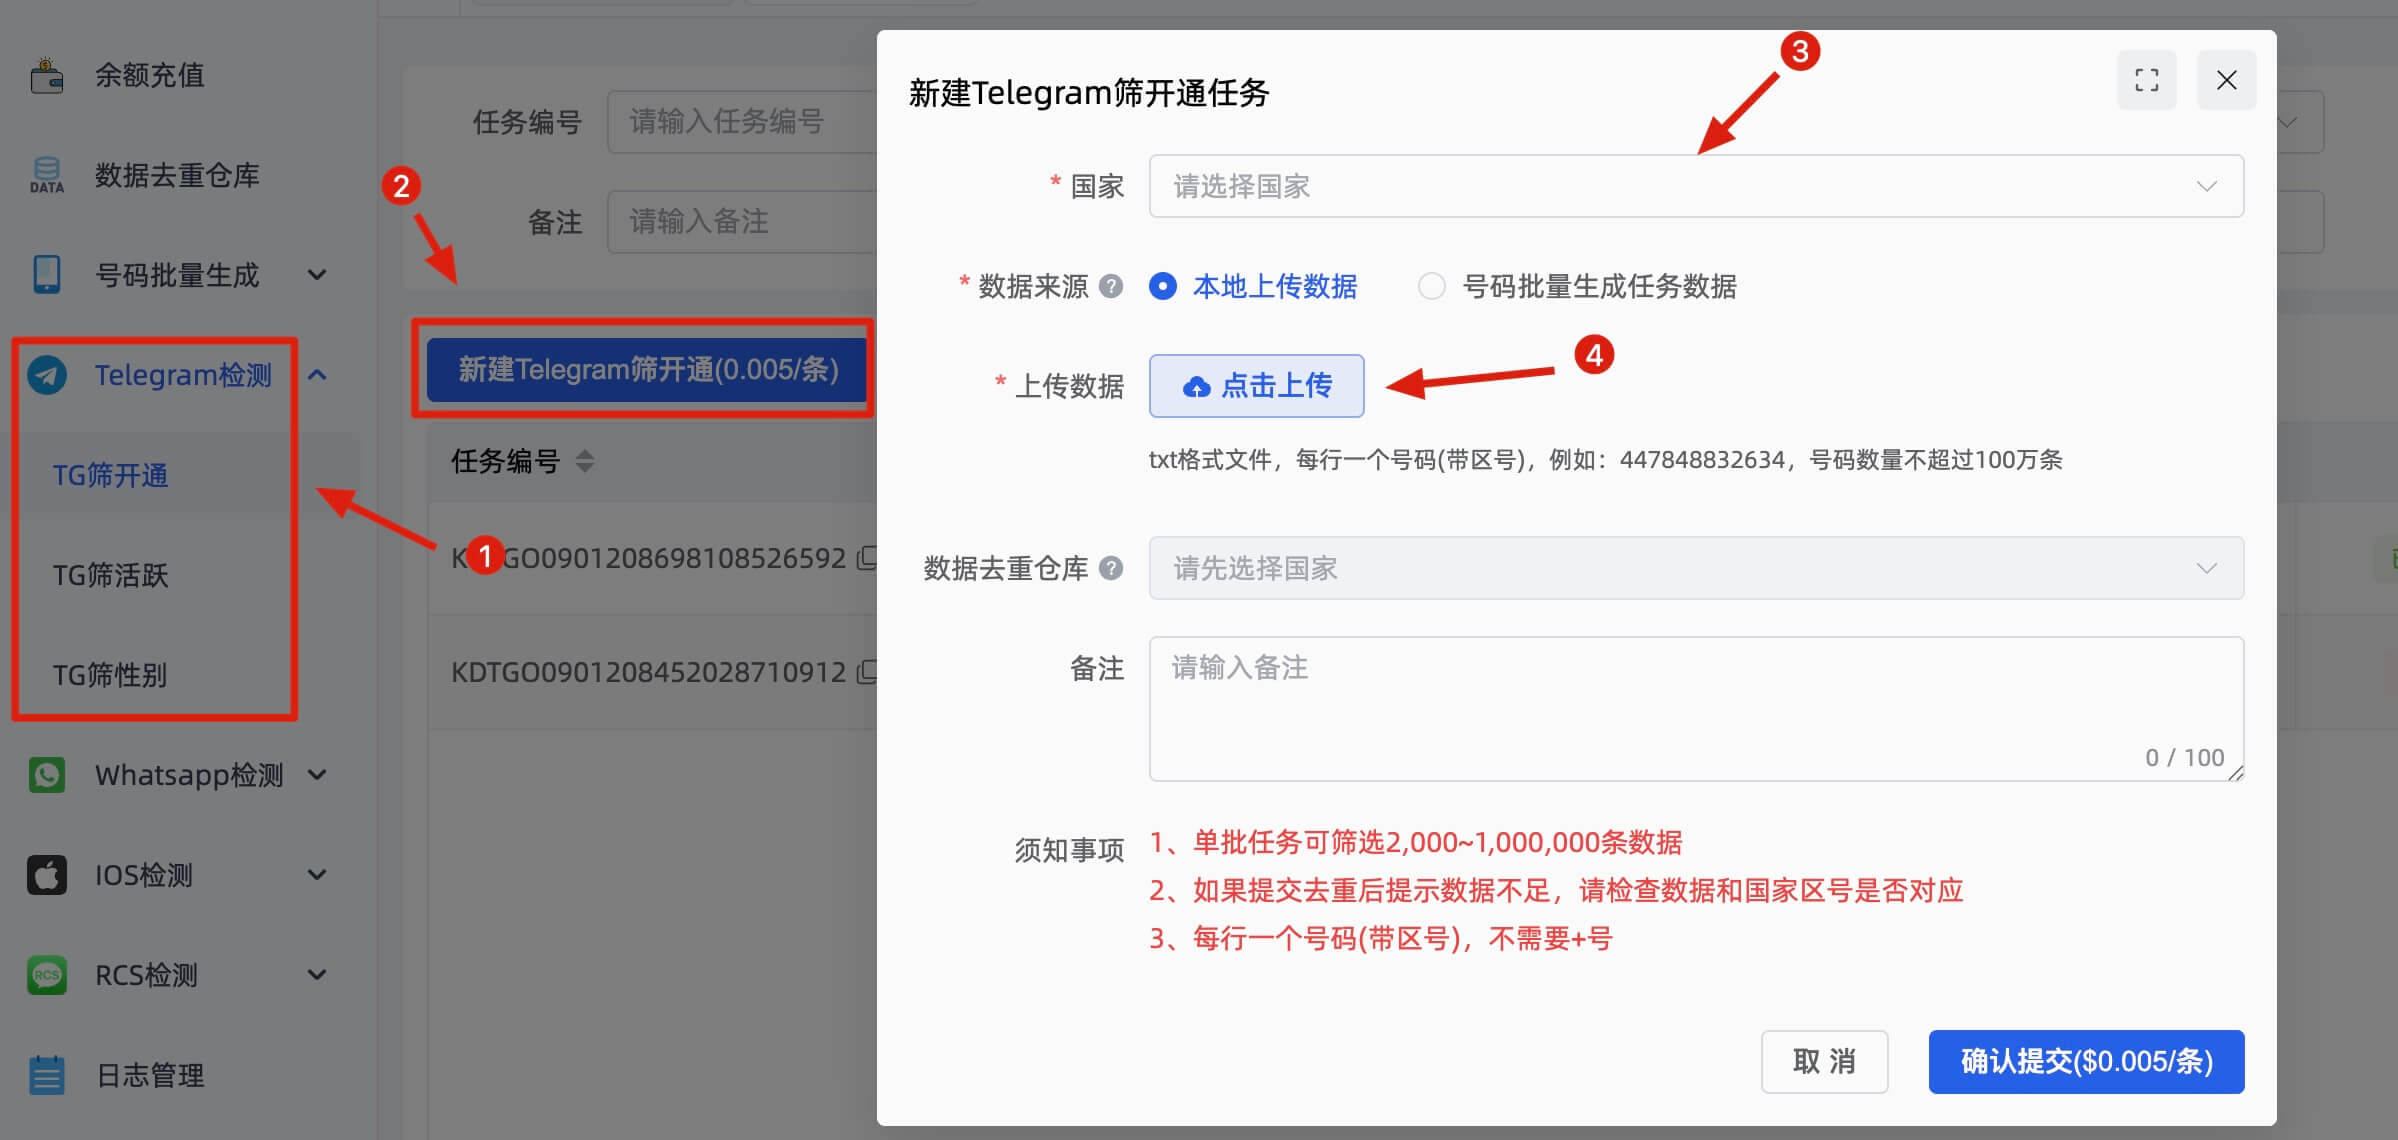Open the IOS检测 Apple icon
The width and height of the screenshot is (2398, 1140).
(45, 875)
